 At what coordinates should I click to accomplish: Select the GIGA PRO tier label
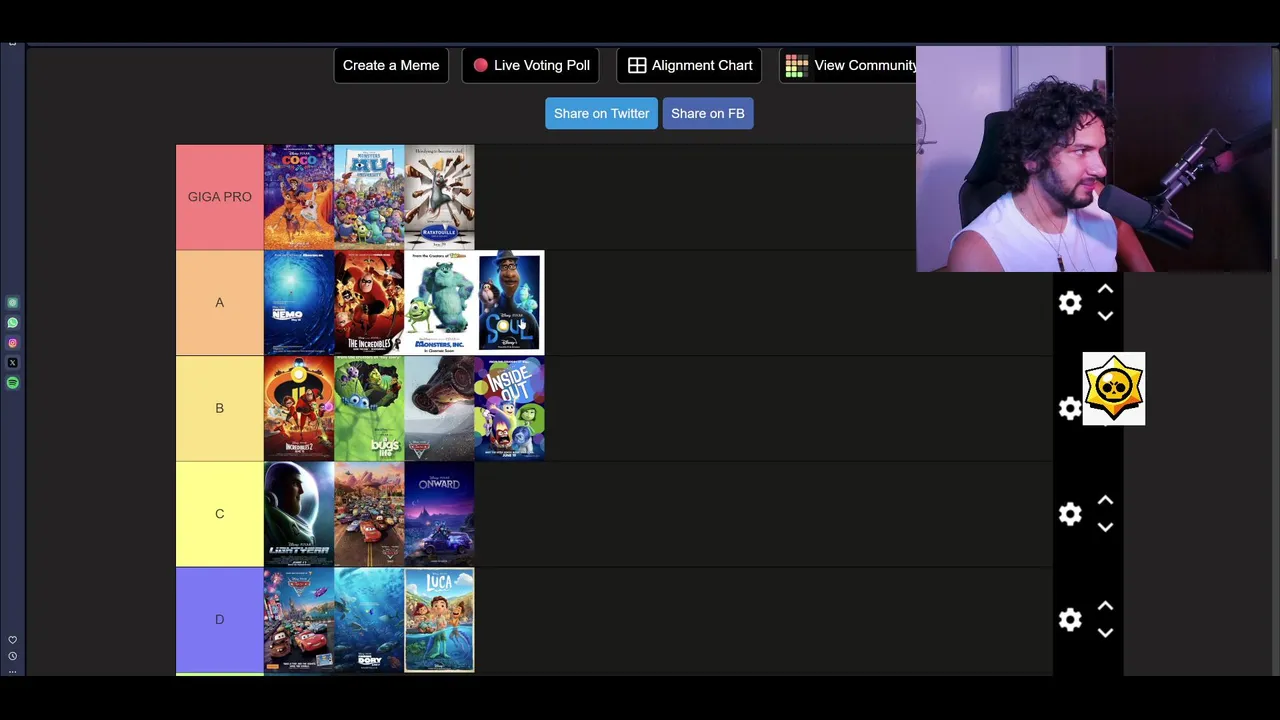point(220,197)
